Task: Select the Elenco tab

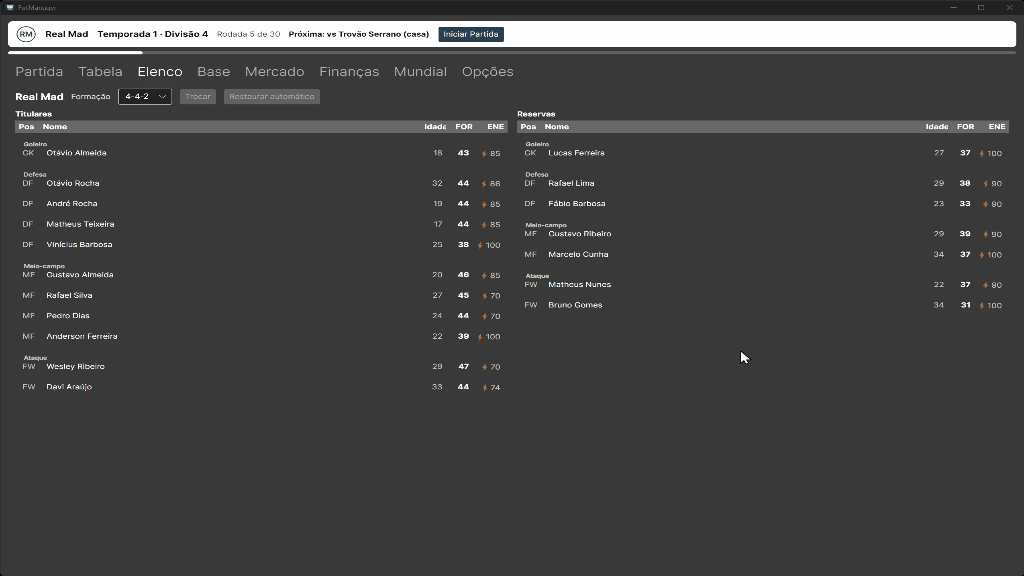Action: pos(160,71)
